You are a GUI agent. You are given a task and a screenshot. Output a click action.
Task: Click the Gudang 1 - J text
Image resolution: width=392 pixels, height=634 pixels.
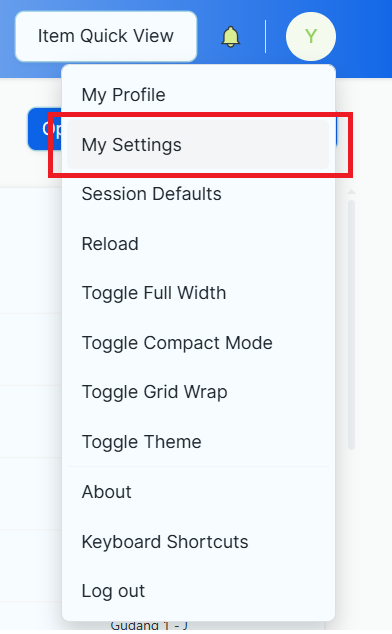pyautogui.click(x=149, y=626)
